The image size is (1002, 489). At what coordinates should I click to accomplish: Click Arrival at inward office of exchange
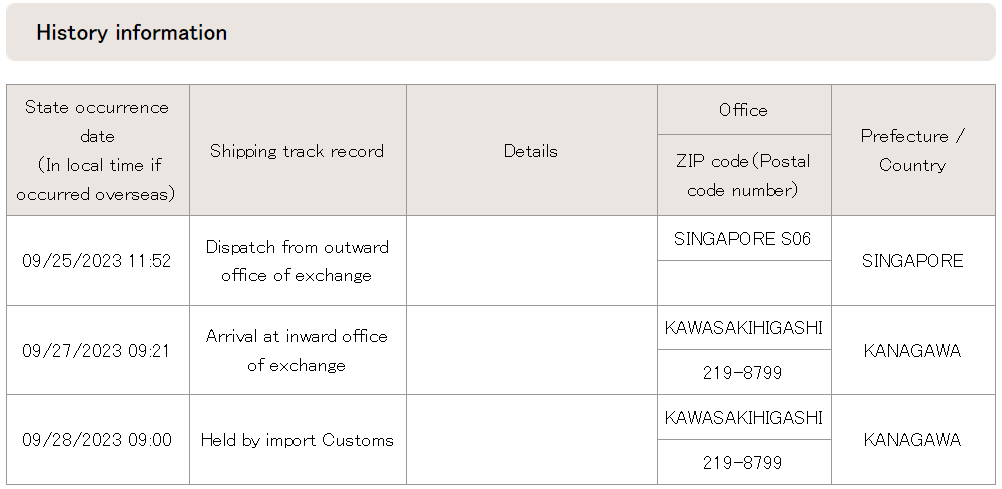297,351
